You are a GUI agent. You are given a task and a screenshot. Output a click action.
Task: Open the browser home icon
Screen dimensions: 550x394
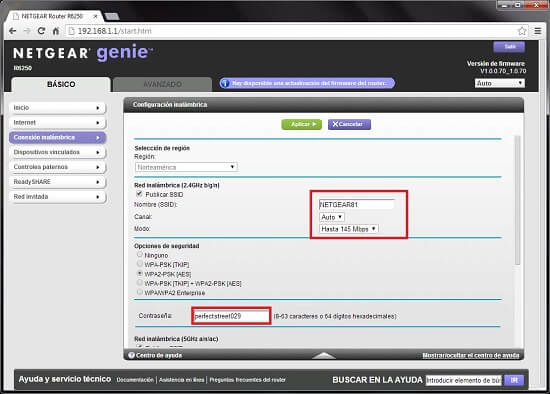tap(56, 31)
